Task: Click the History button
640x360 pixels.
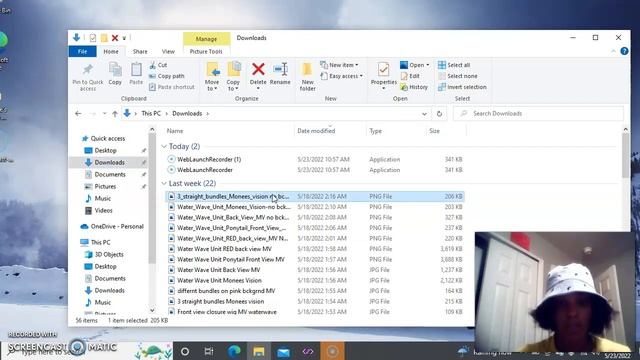Action: click(x=414, y=87)
